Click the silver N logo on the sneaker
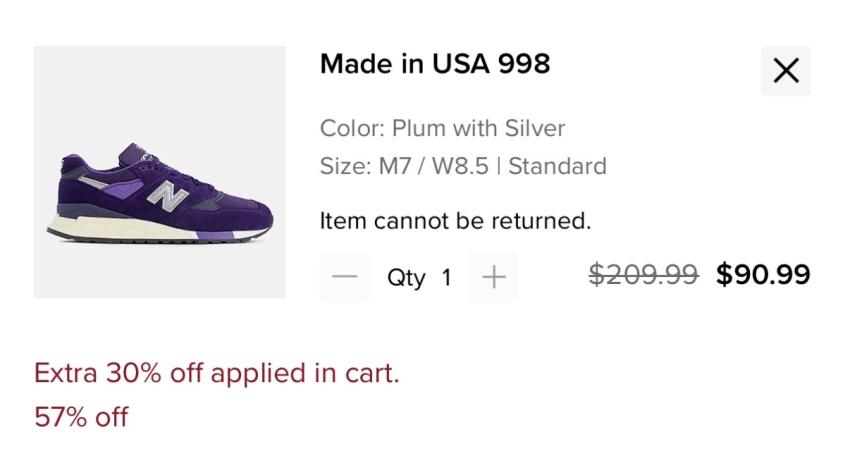This screenshot has height=456, width=850. point(167,196)
